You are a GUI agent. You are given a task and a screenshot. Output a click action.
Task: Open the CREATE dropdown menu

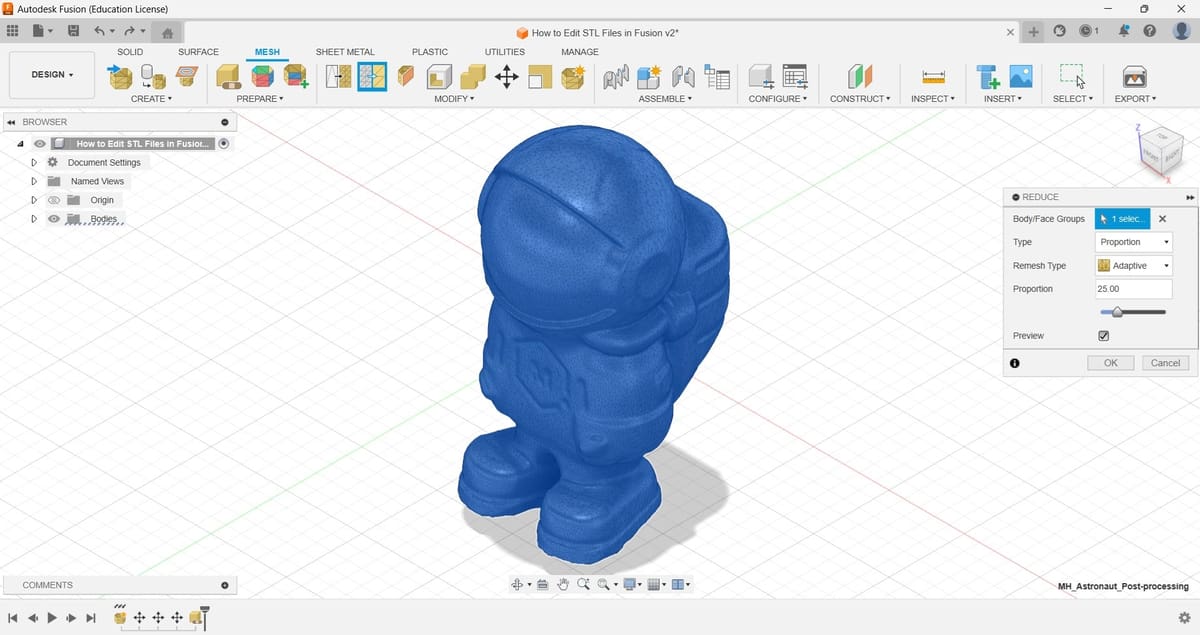(151, 99)
